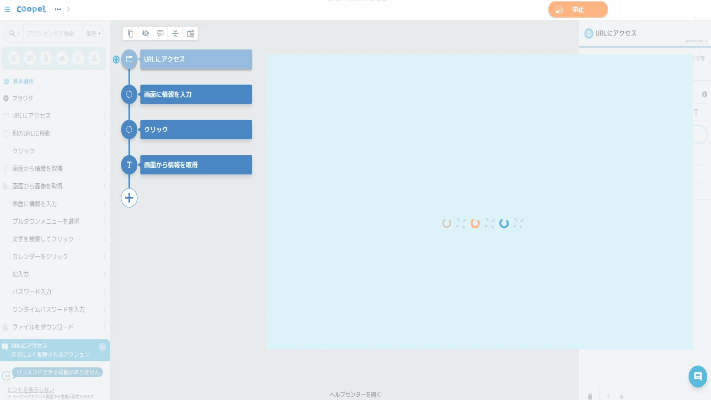Select パスワード入力 action in sidebar
711x400 pixels.
[x=32, y=292]
